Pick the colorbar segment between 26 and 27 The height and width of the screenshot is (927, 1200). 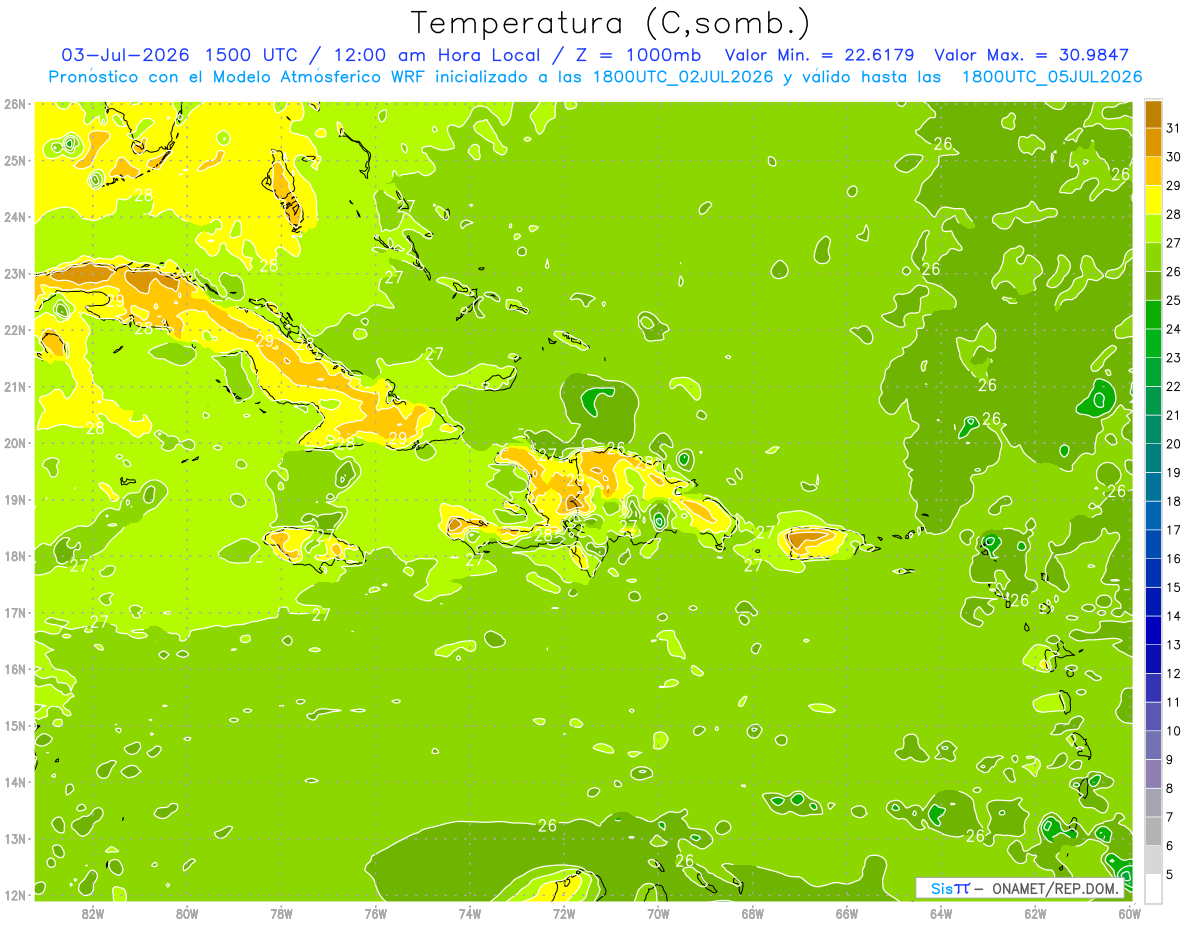pyautogui.click(x=1153, y=256)
